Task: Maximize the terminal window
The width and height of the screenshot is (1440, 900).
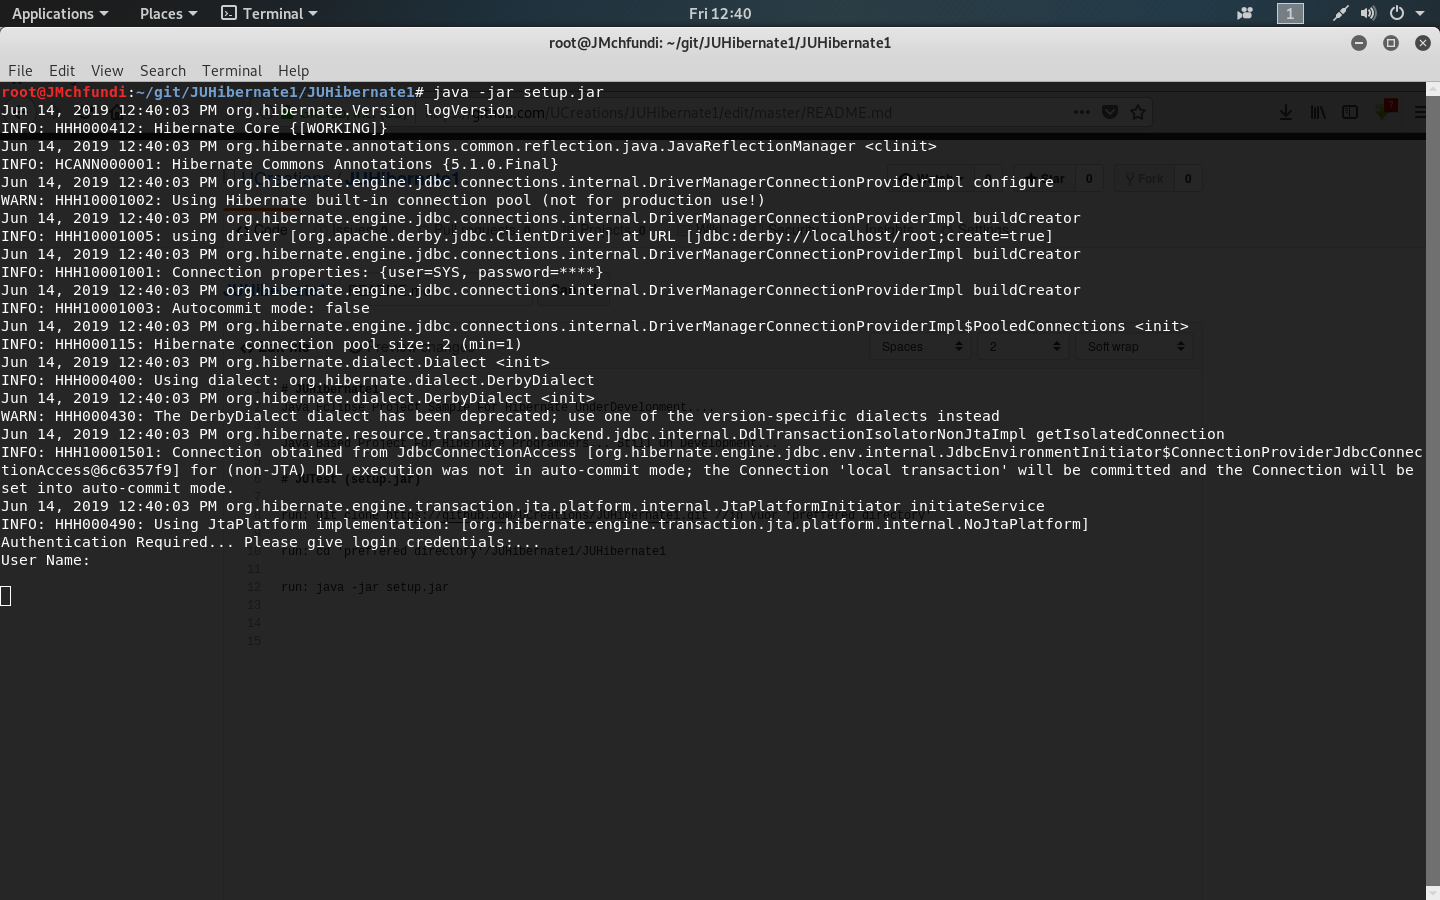Action: pos(1391,42)
